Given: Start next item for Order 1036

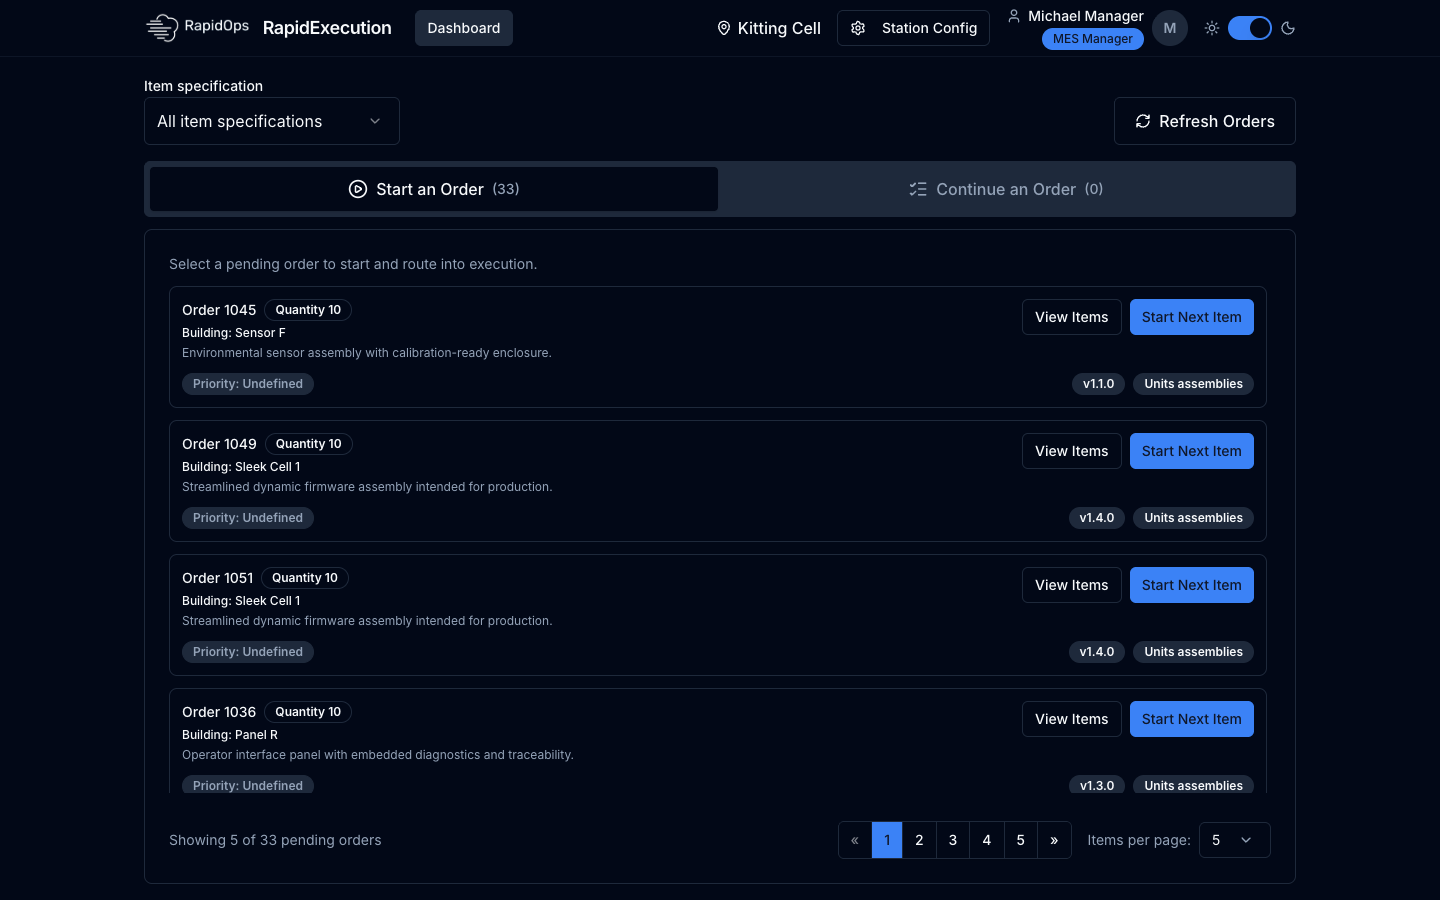Looking at the screenshot, I should 1192,719.
